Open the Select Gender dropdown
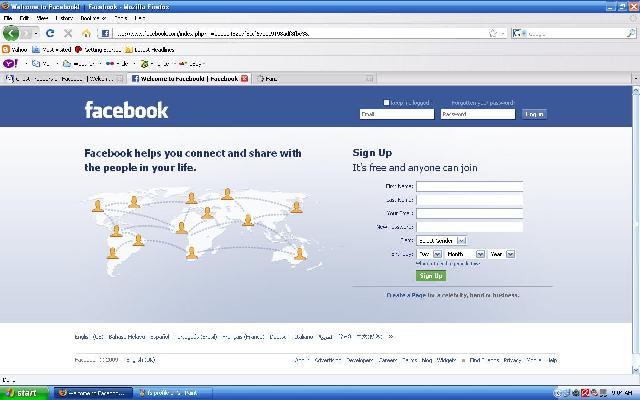This screenshot has width=640, height=400. (441, 241)
